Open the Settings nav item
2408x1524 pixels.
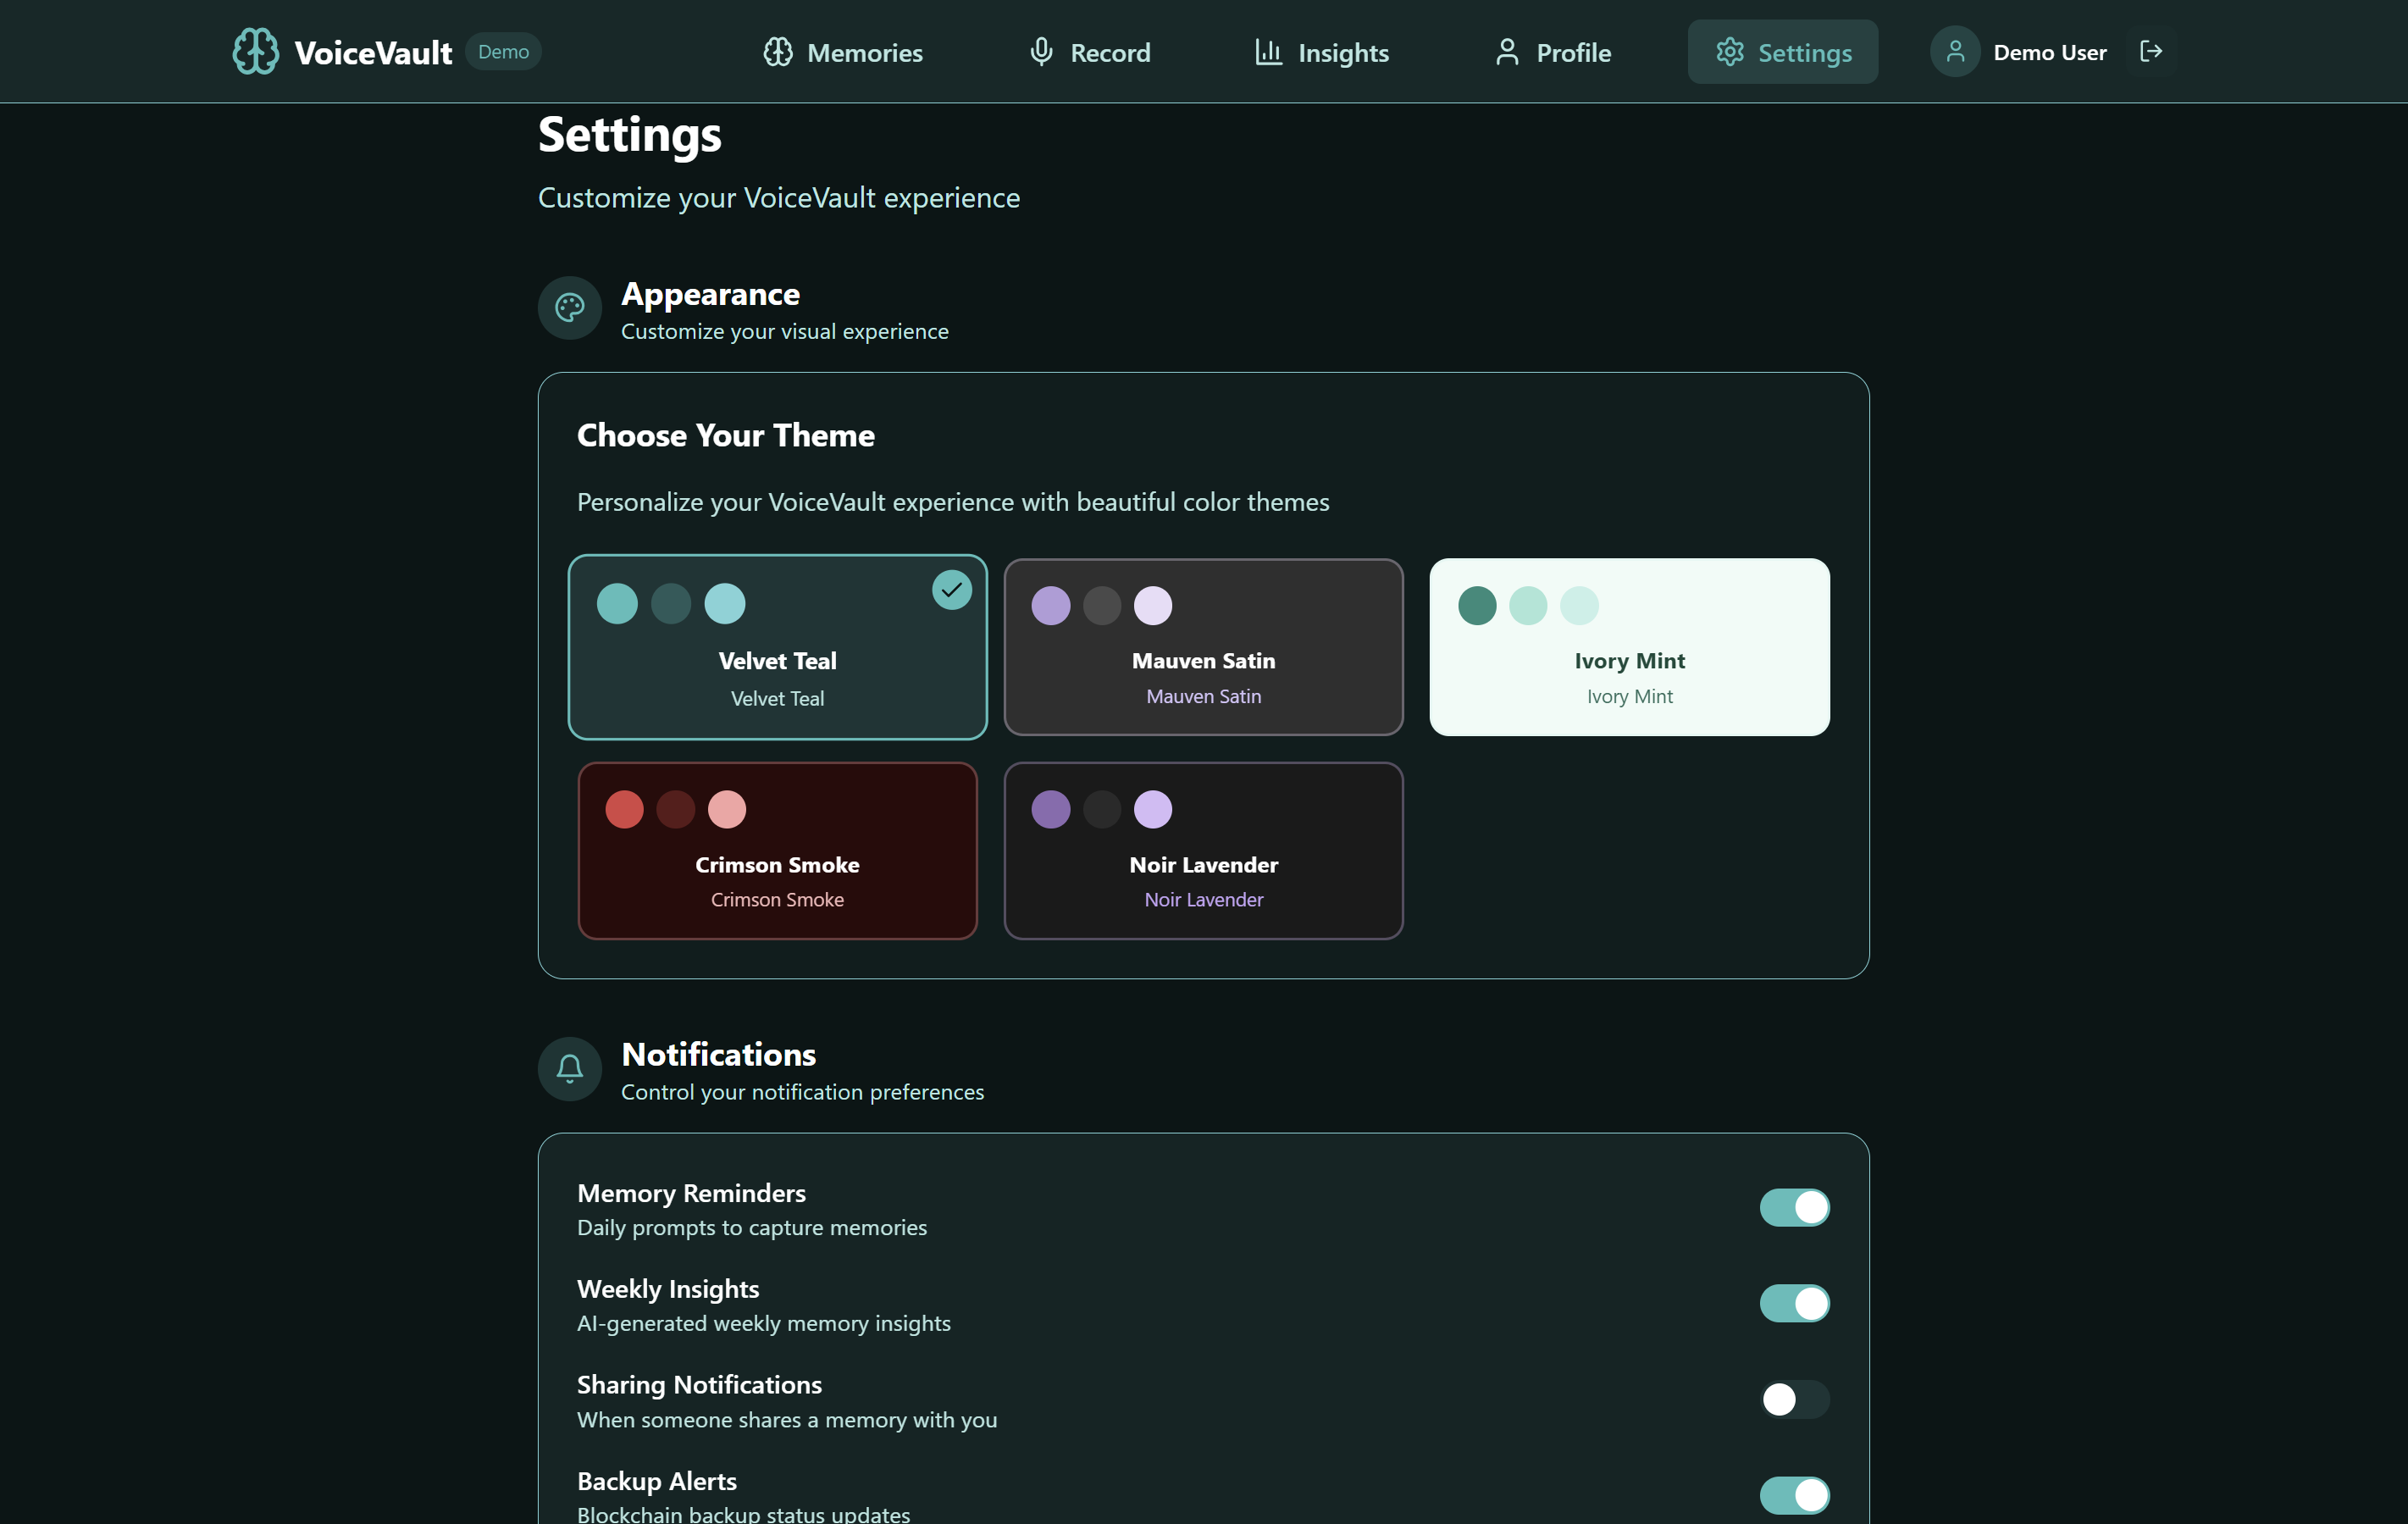(x=1782, y=52)
